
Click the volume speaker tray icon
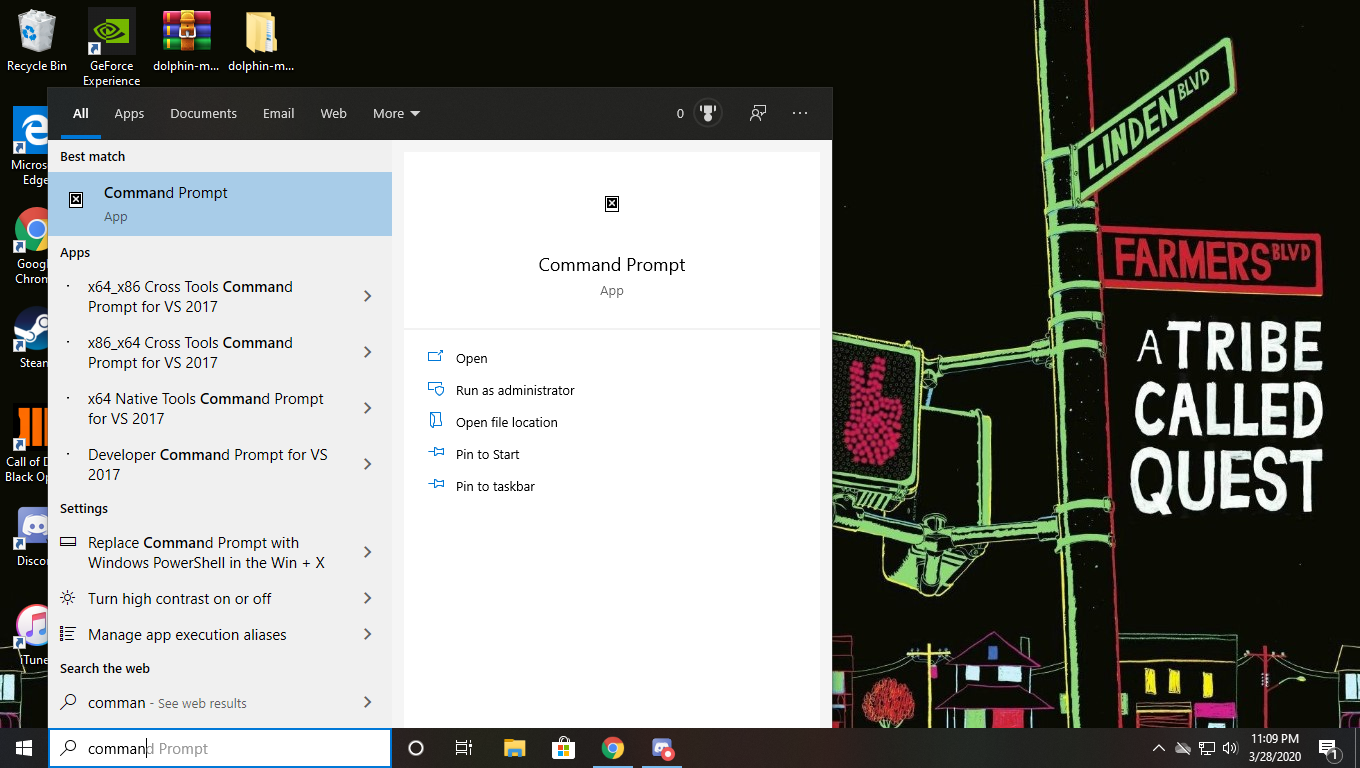pyautogui.click(x=1230, y=748)
